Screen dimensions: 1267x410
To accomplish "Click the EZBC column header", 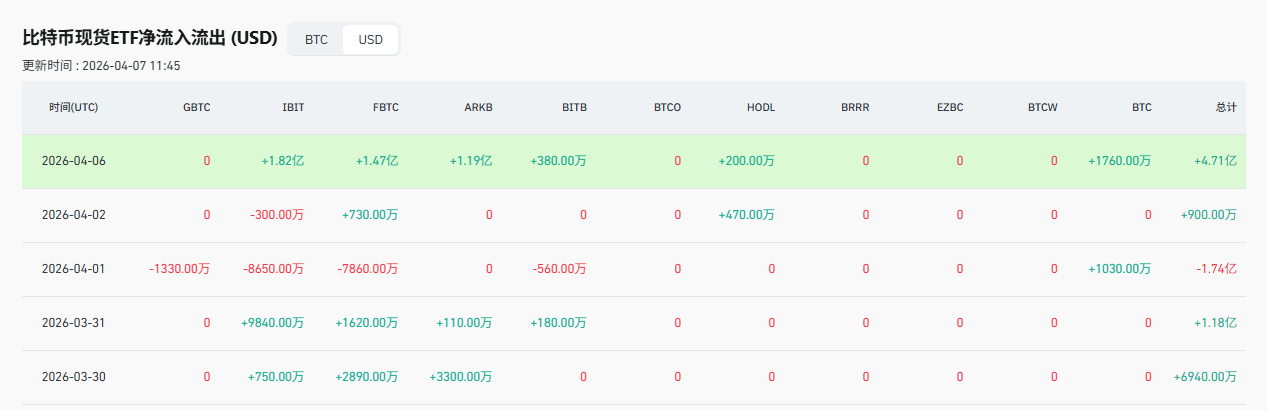I will (x=948, y=108).
